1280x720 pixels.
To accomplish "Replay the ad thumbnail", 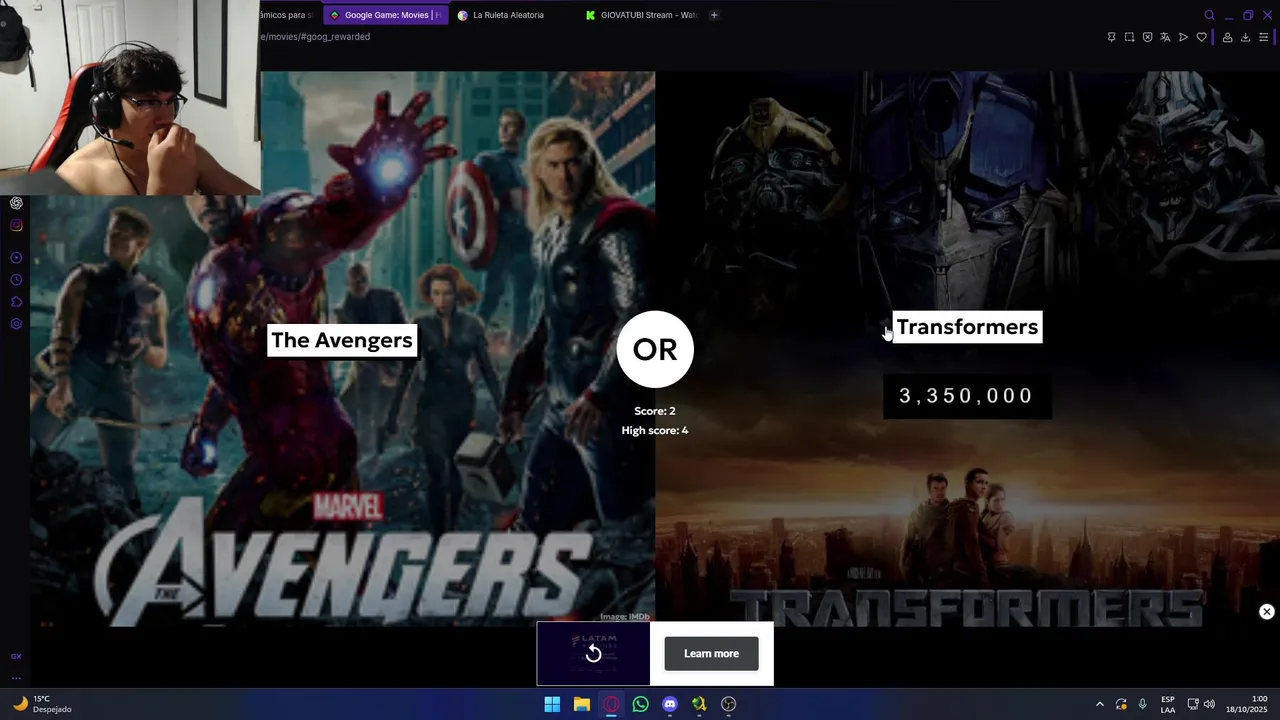I will 593,653.
